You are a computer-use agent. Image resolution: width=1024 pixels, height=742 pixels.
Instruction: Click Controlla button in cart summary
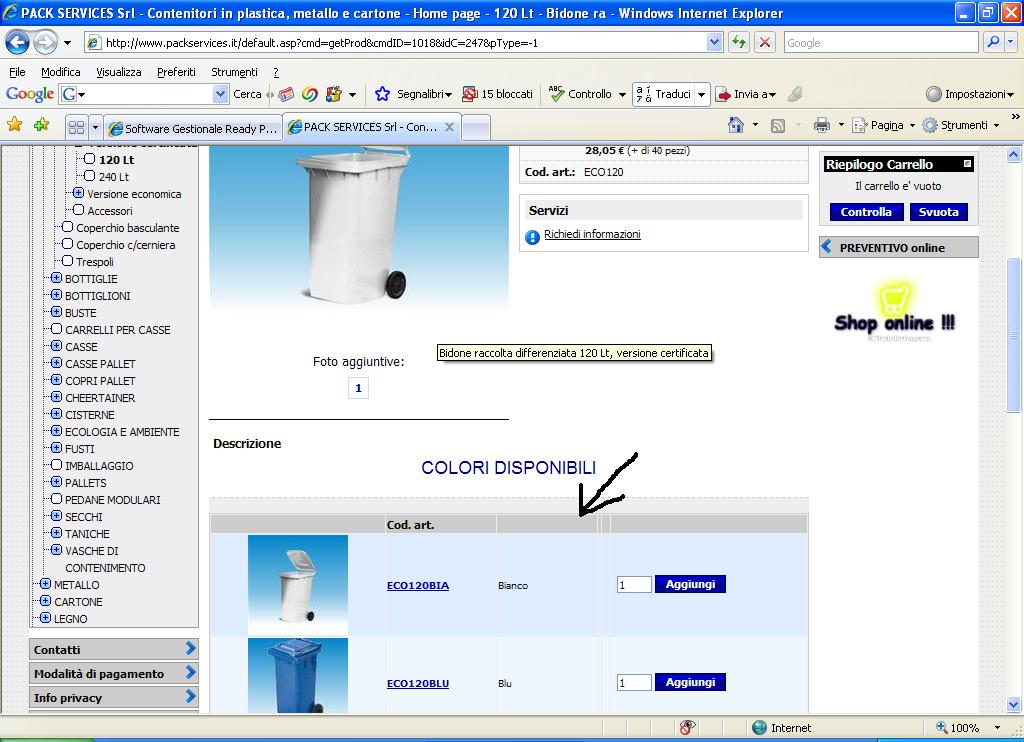pos(866,212)
